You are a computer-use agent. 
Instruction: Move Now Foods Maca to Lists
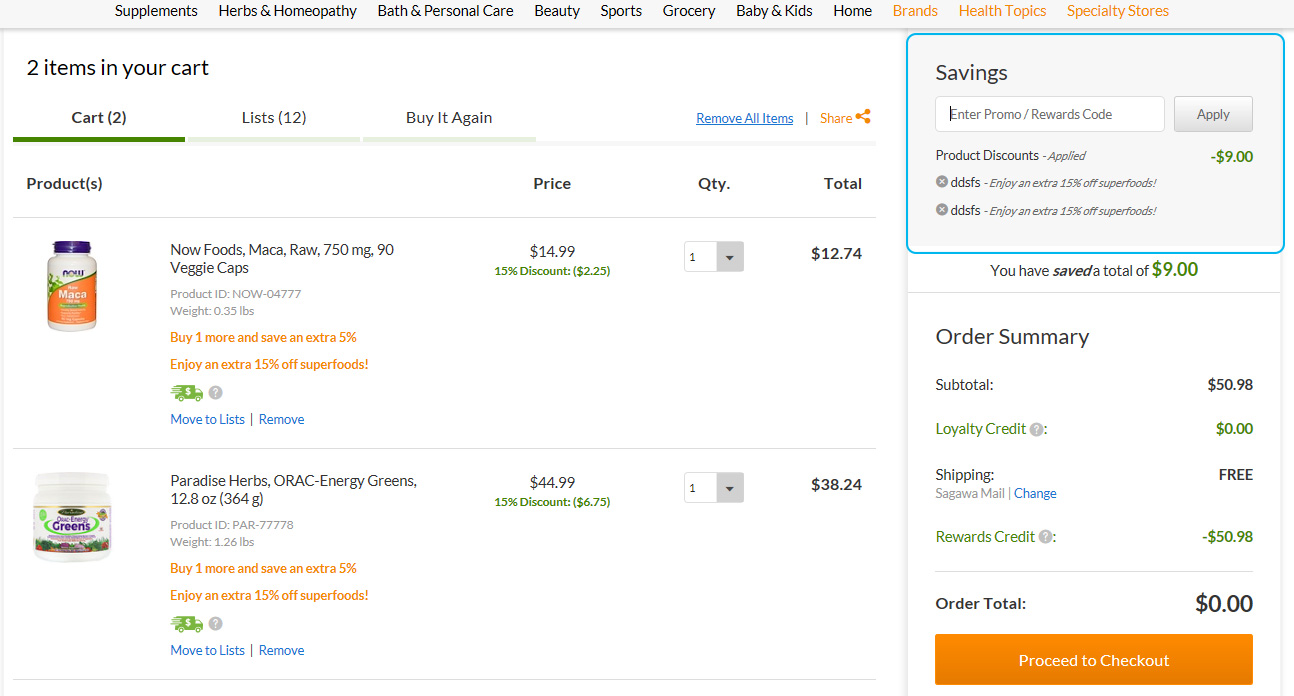pyautogui.click(x=208, y=419)
